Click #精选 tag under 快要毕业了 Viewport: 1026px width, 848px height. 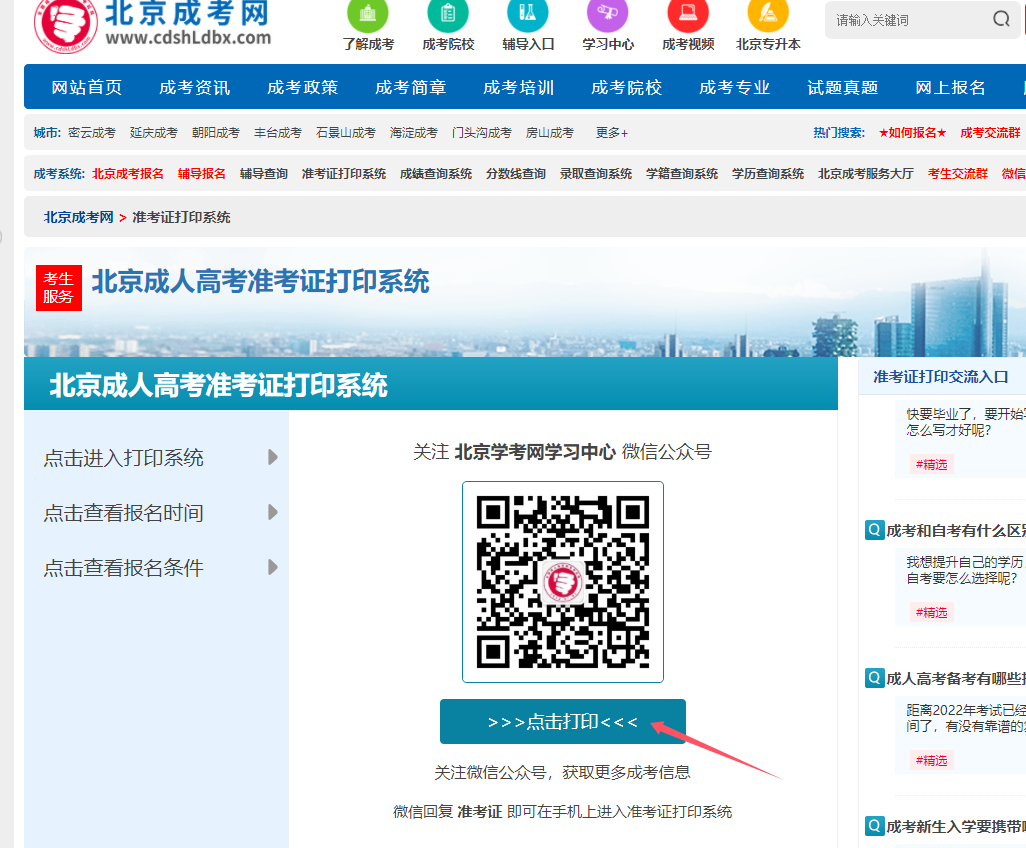click(x=931, y=465)
